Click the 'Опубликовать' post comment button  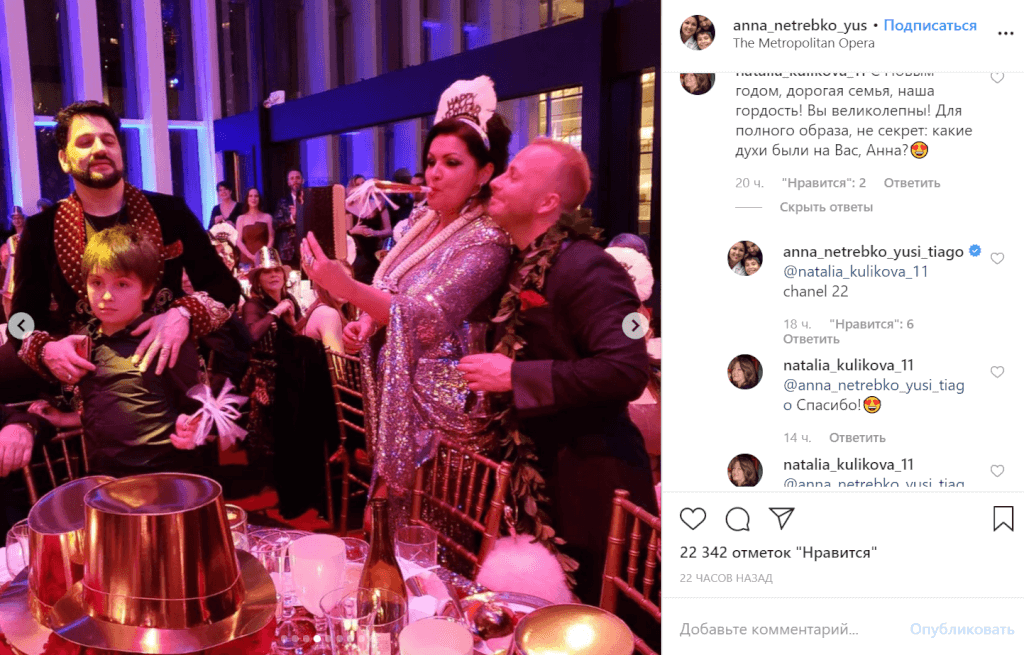(x=961, y=630)
